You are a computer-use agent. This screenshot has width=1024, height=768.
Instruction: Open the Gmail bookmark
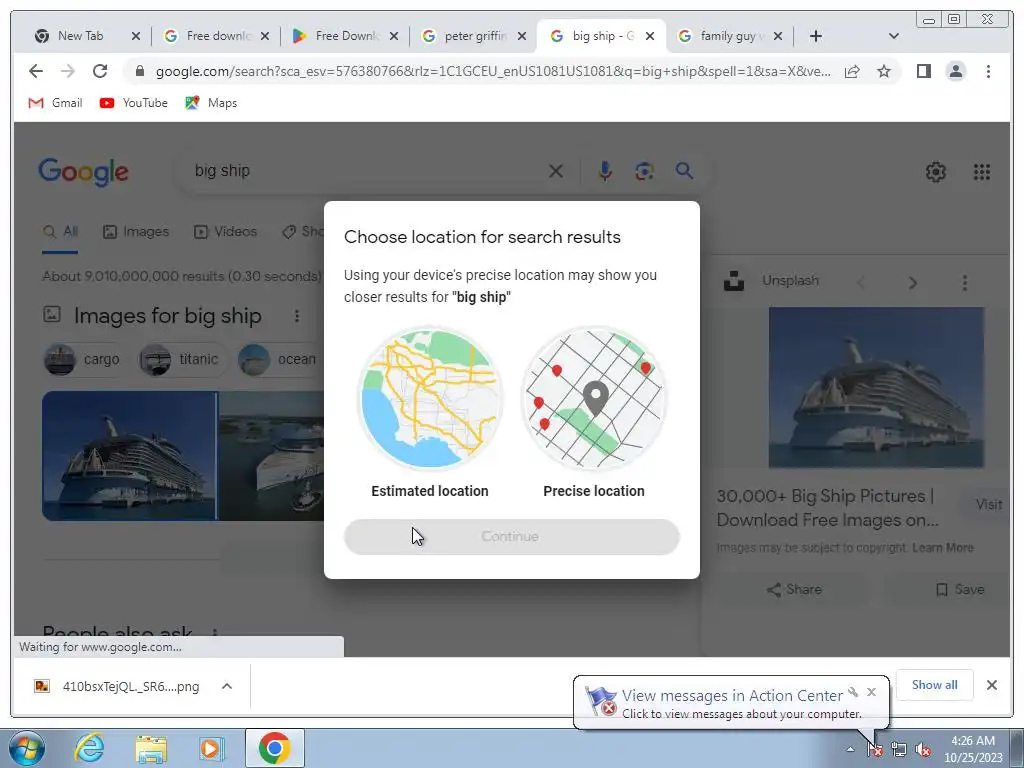(56, 103)
